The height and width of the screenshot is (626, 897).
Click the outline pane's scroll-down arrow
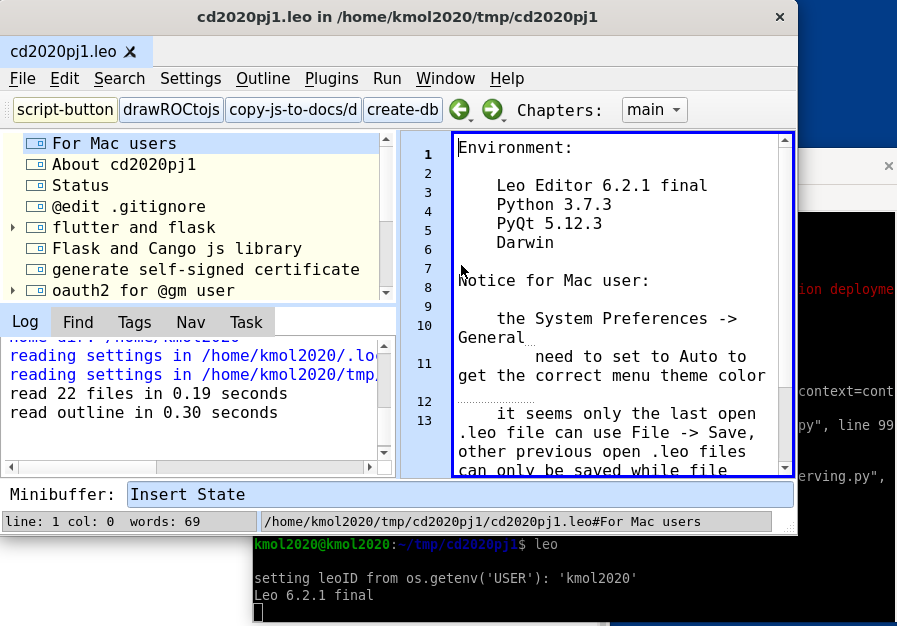pyautogui.click(x=386, y=292)
